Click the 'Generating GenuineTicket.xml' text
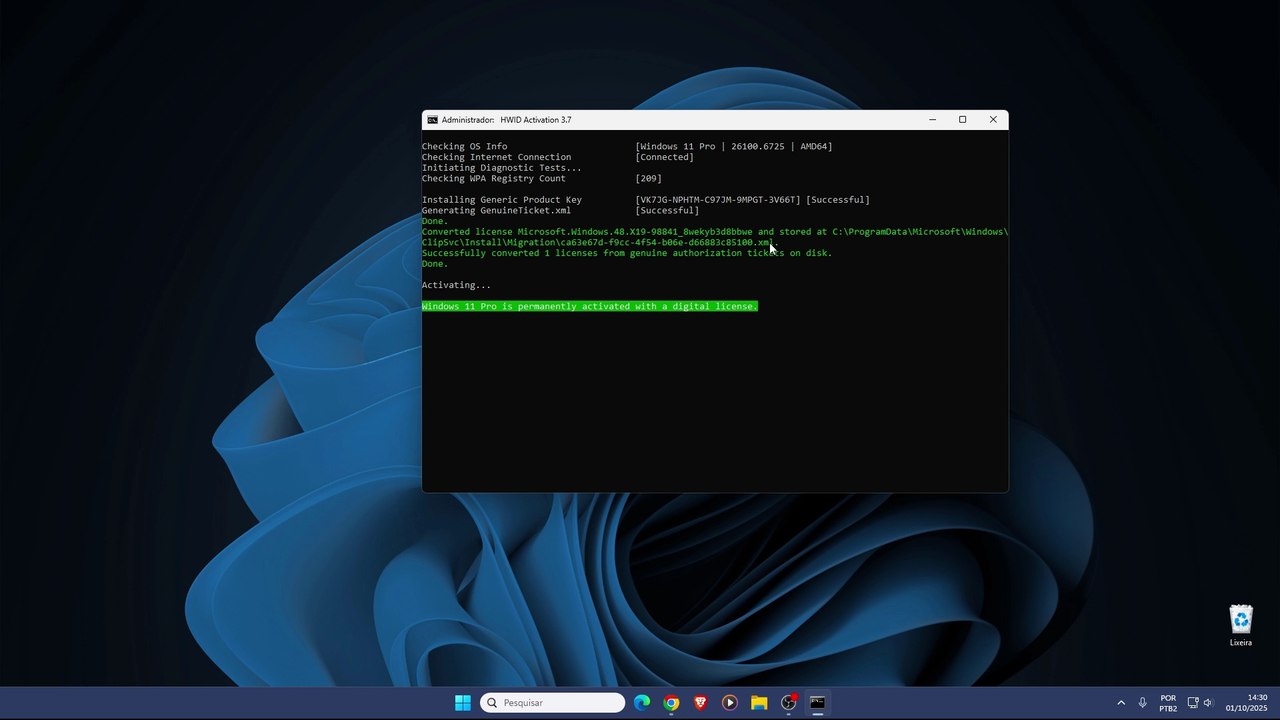The height and width of the screenshot is (720, 1280). click(496, 211)
